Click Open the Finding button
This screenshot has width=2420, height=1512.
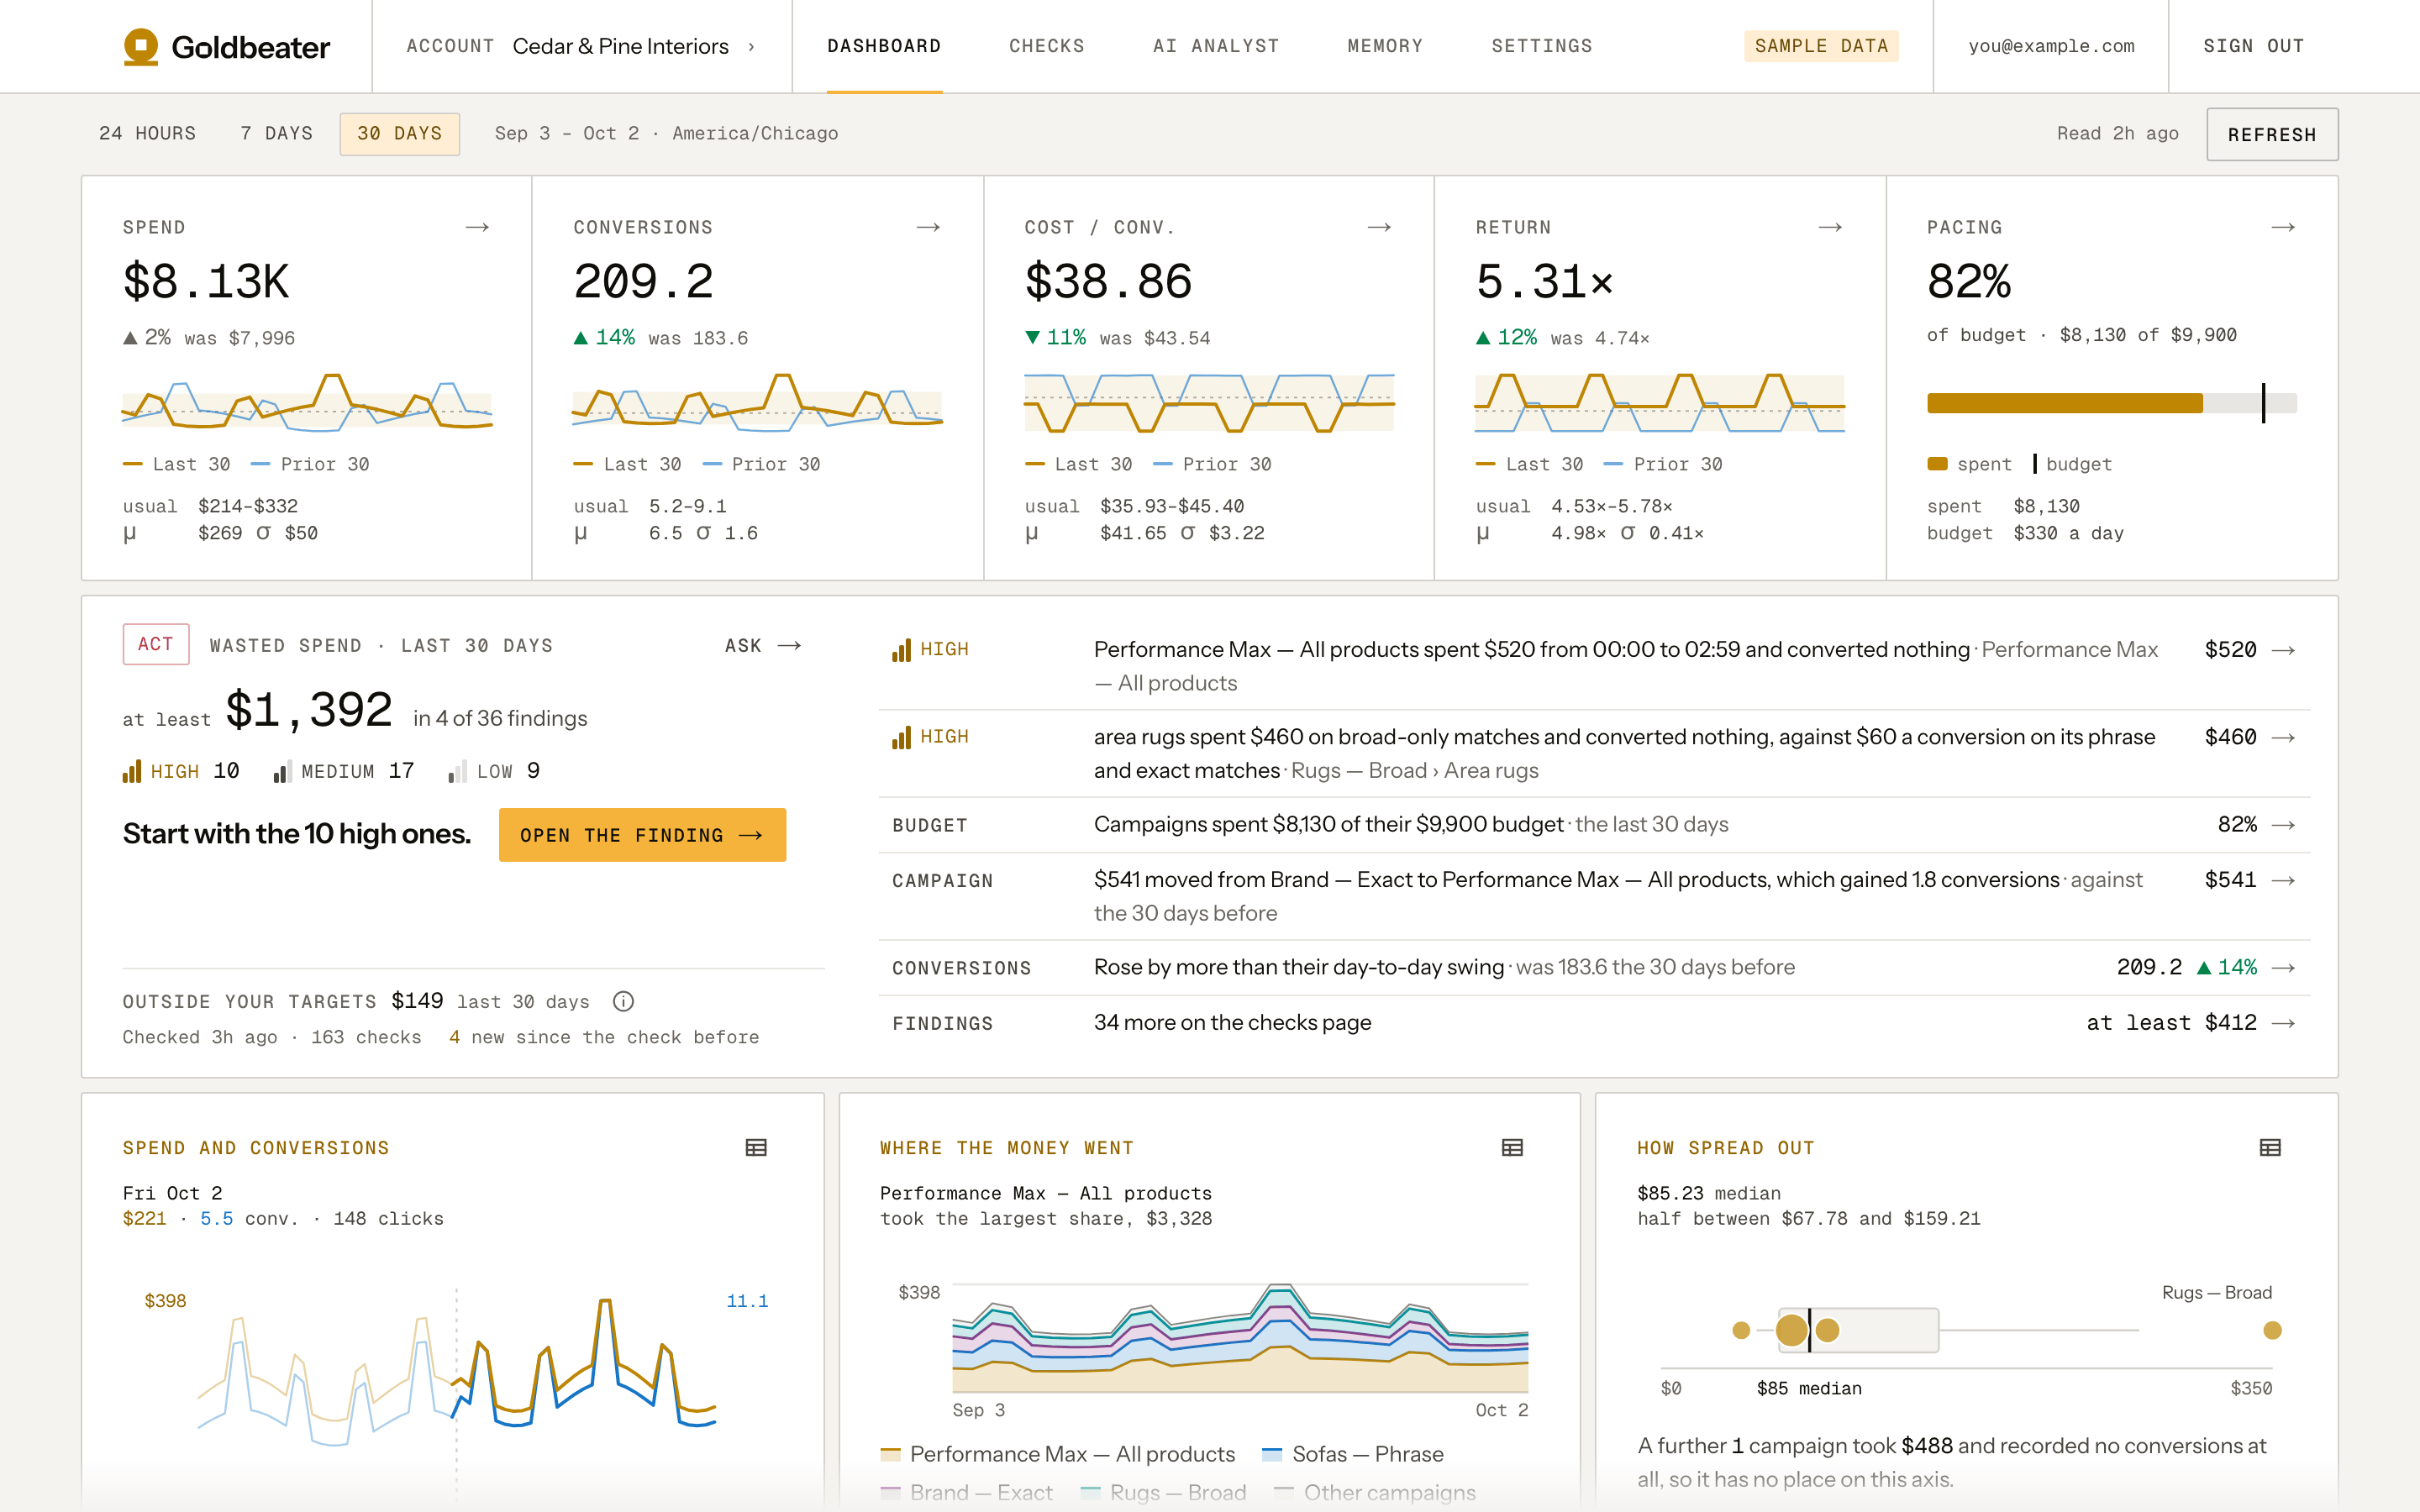click(x=642, y=835)
